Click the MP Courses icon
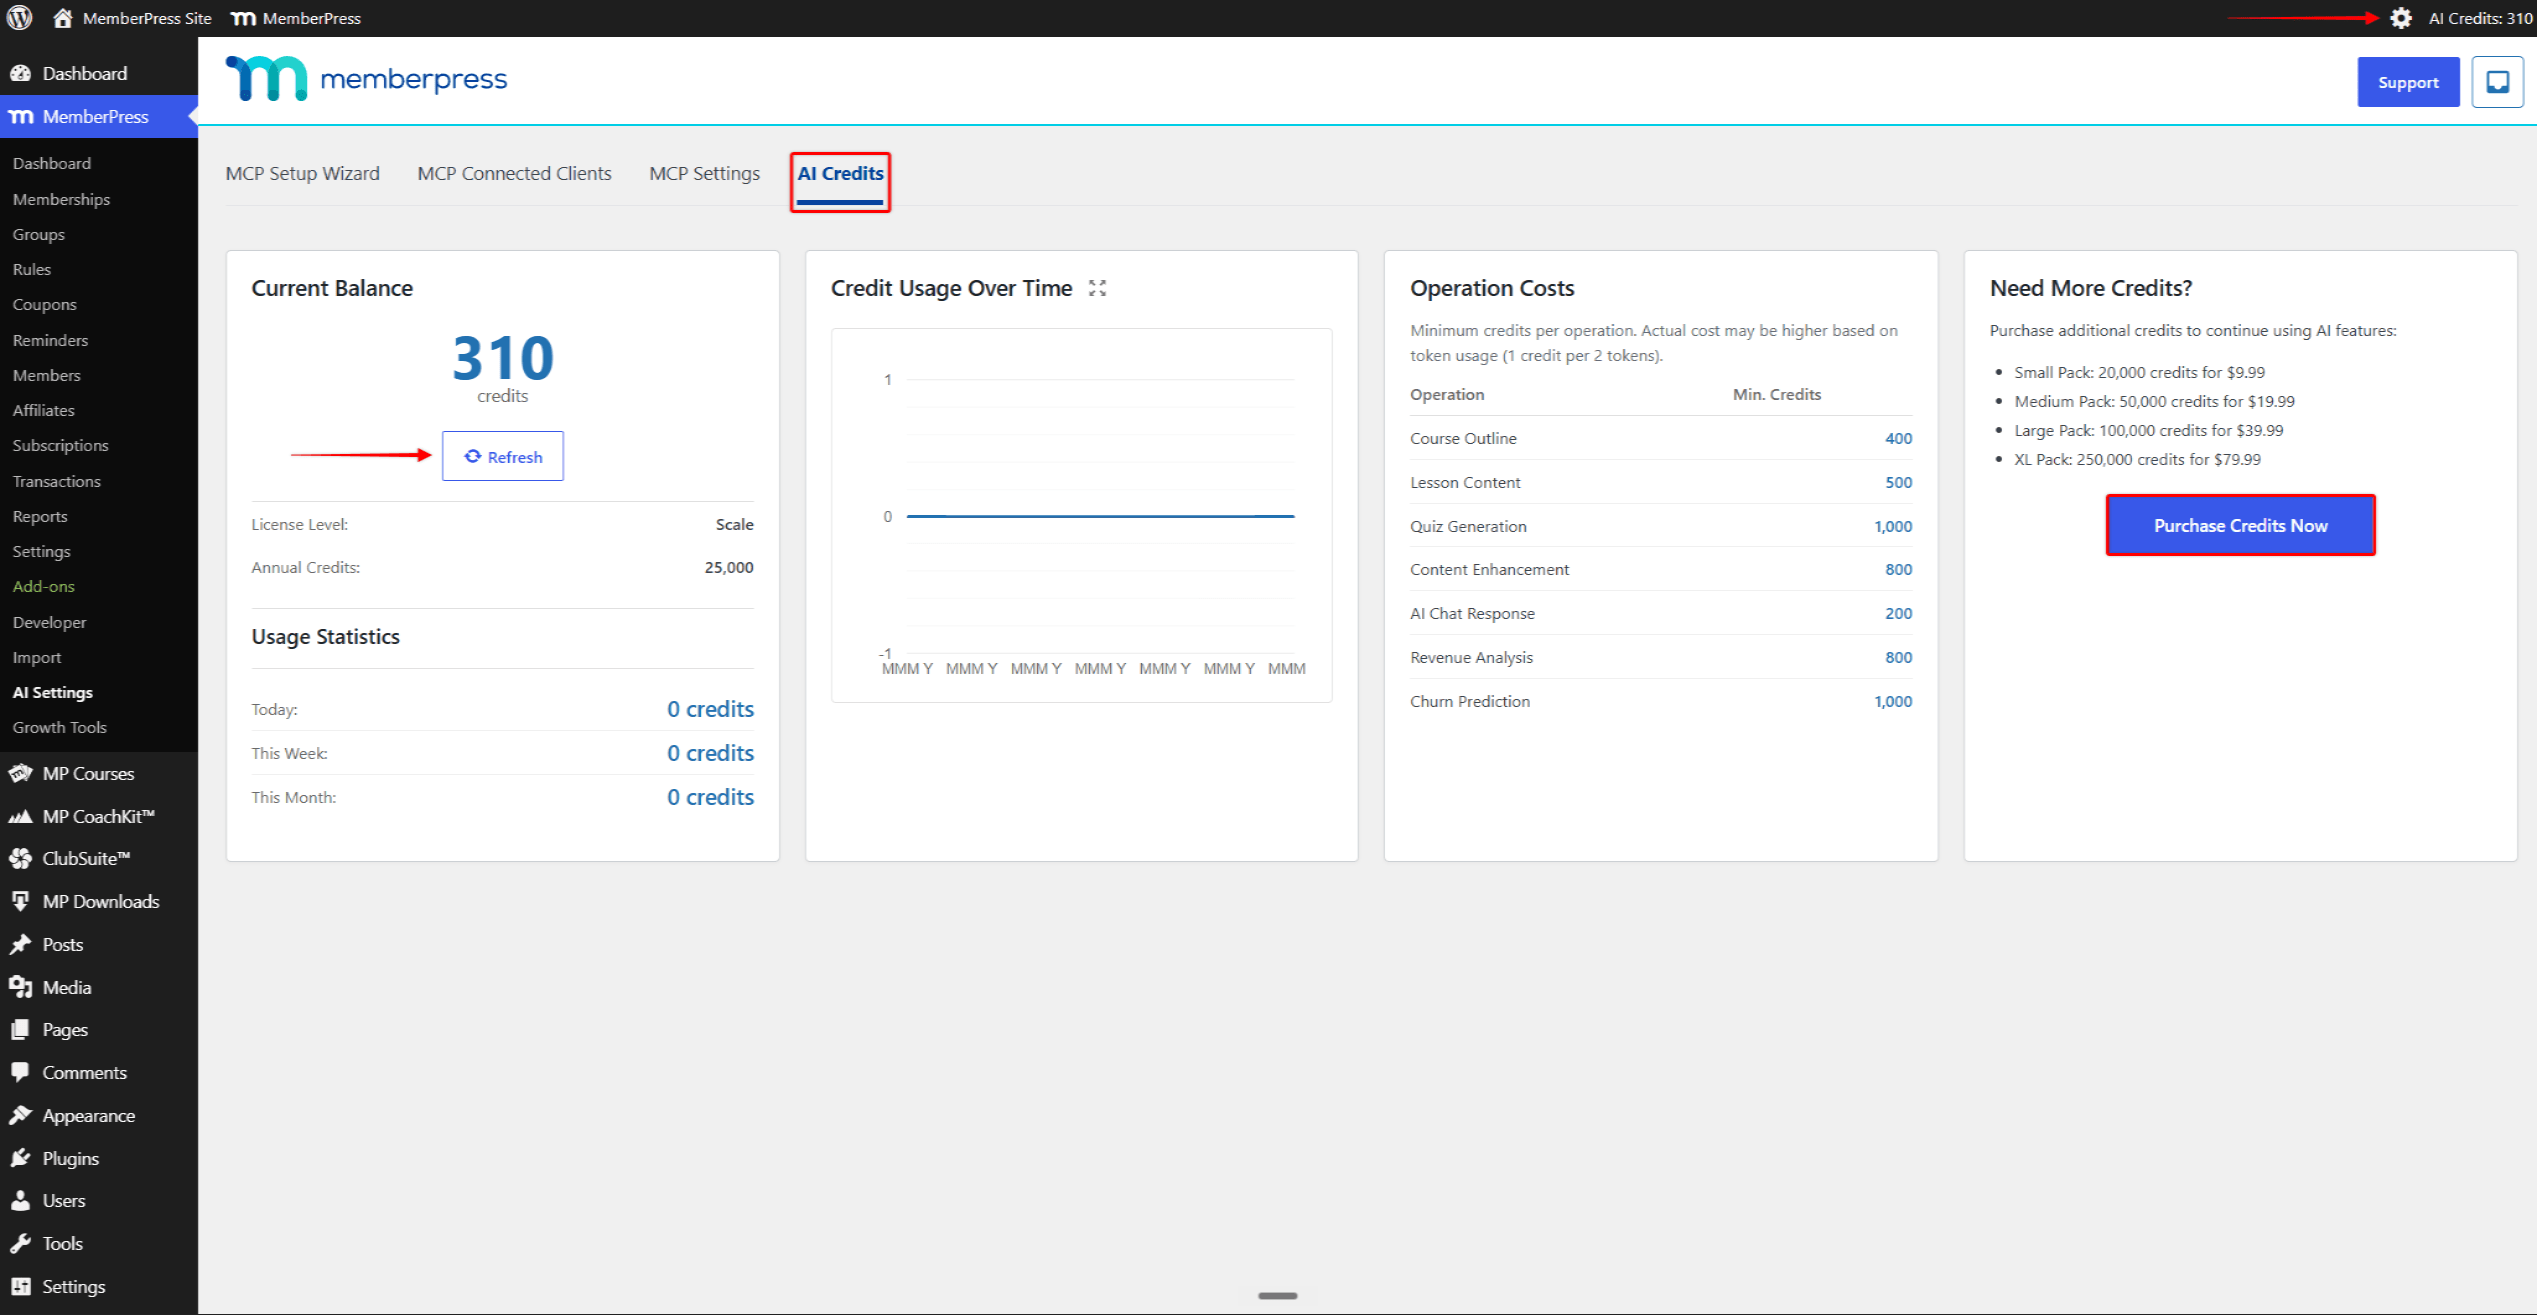2537x1315 pixels. click(x=20, y=773)
